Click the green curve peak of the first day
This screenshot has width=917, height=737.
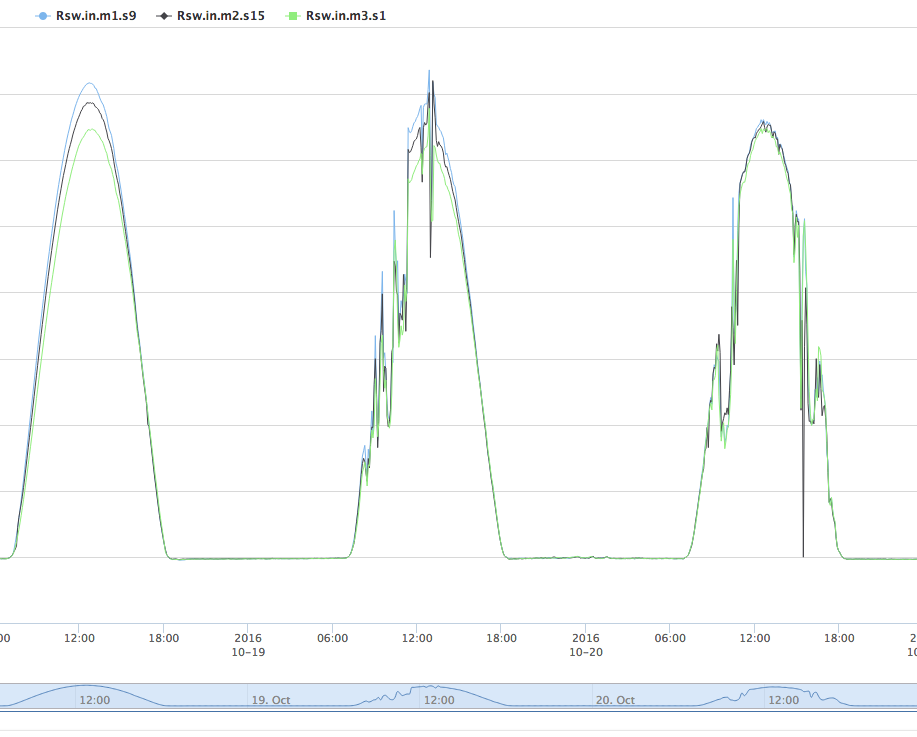coord(90,129)
